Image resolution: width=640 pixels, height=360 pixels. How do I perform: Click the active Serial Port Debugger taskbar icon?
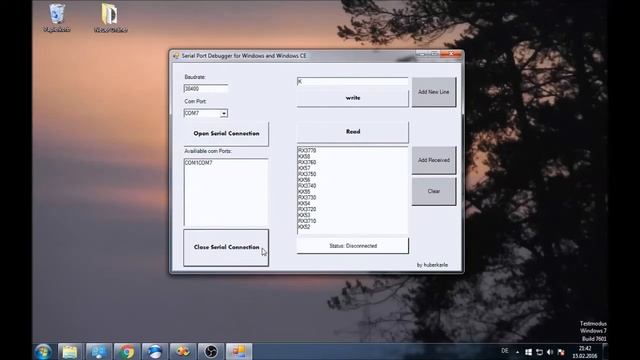click(x=239, y=351)
